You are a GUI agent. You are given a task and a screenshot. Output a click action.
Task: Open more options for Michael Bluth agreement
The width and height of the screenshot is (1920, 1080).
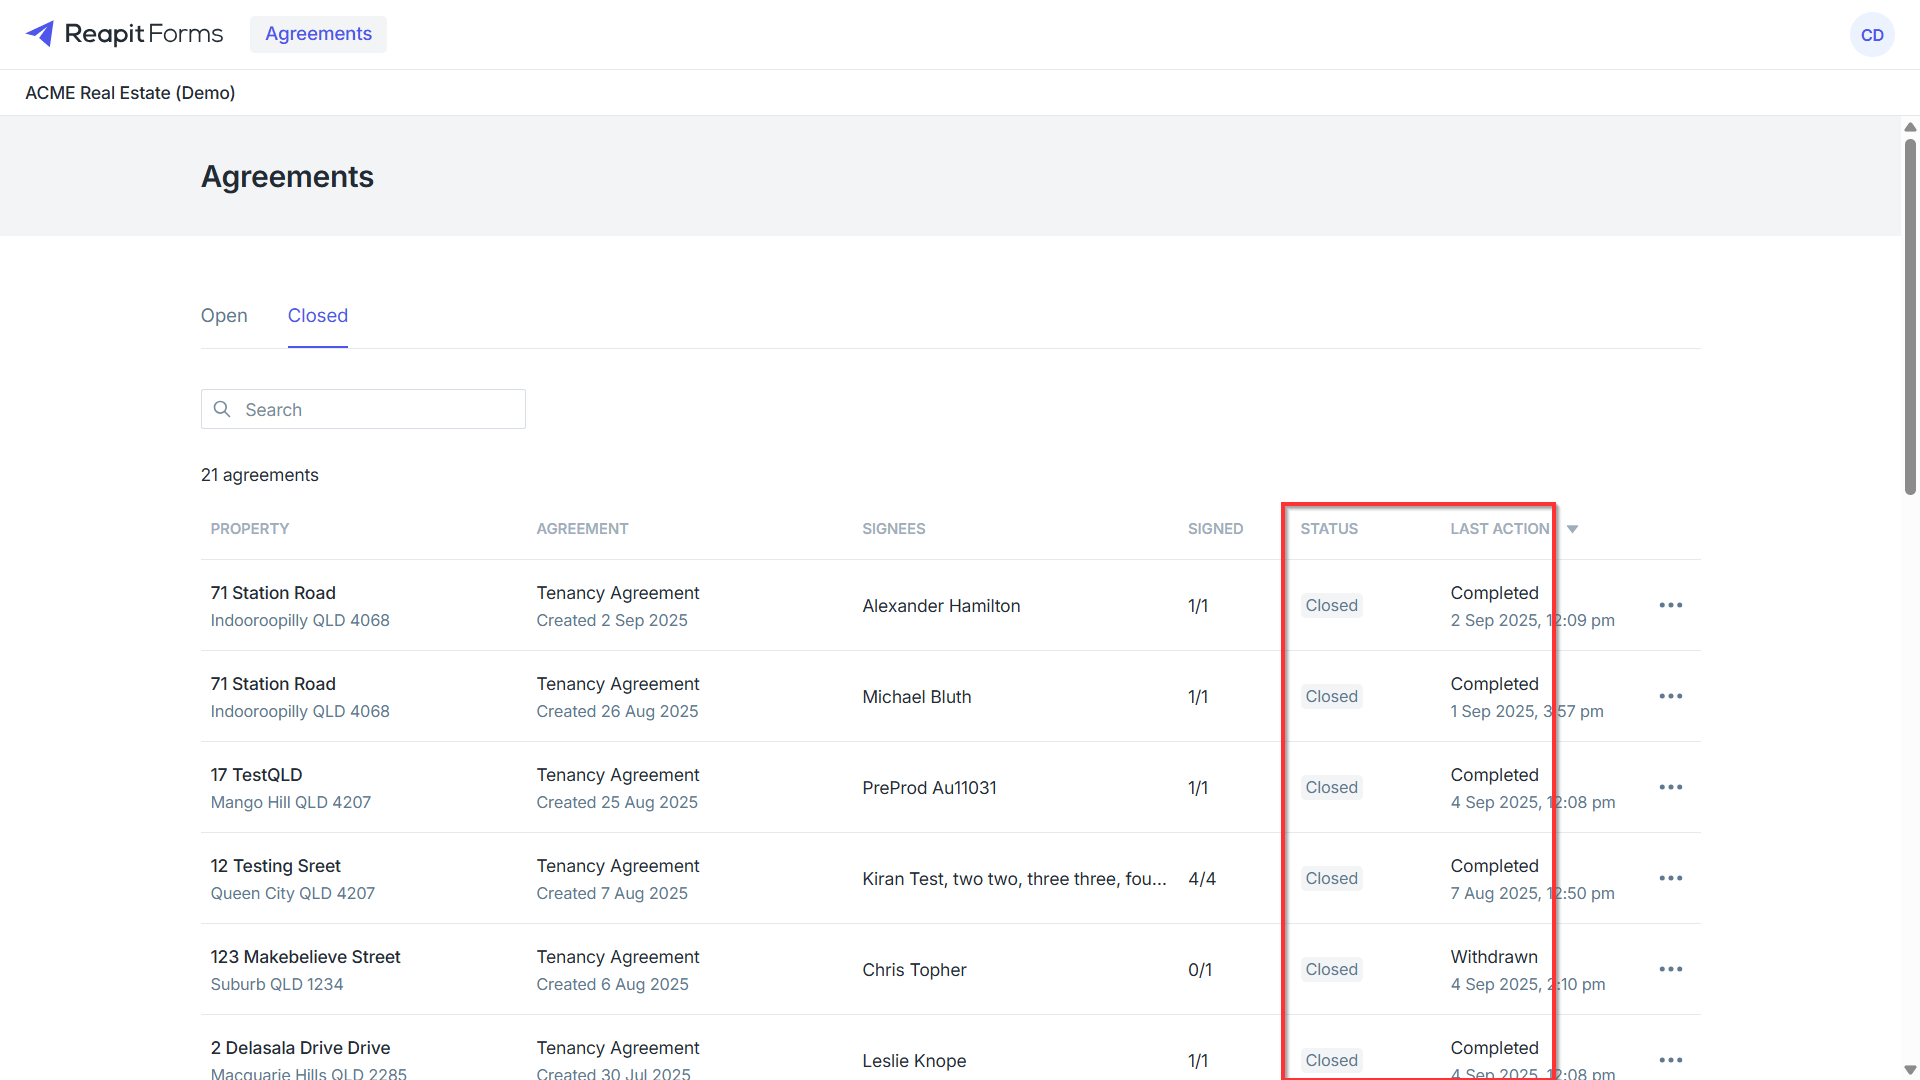click(1670, 696)
